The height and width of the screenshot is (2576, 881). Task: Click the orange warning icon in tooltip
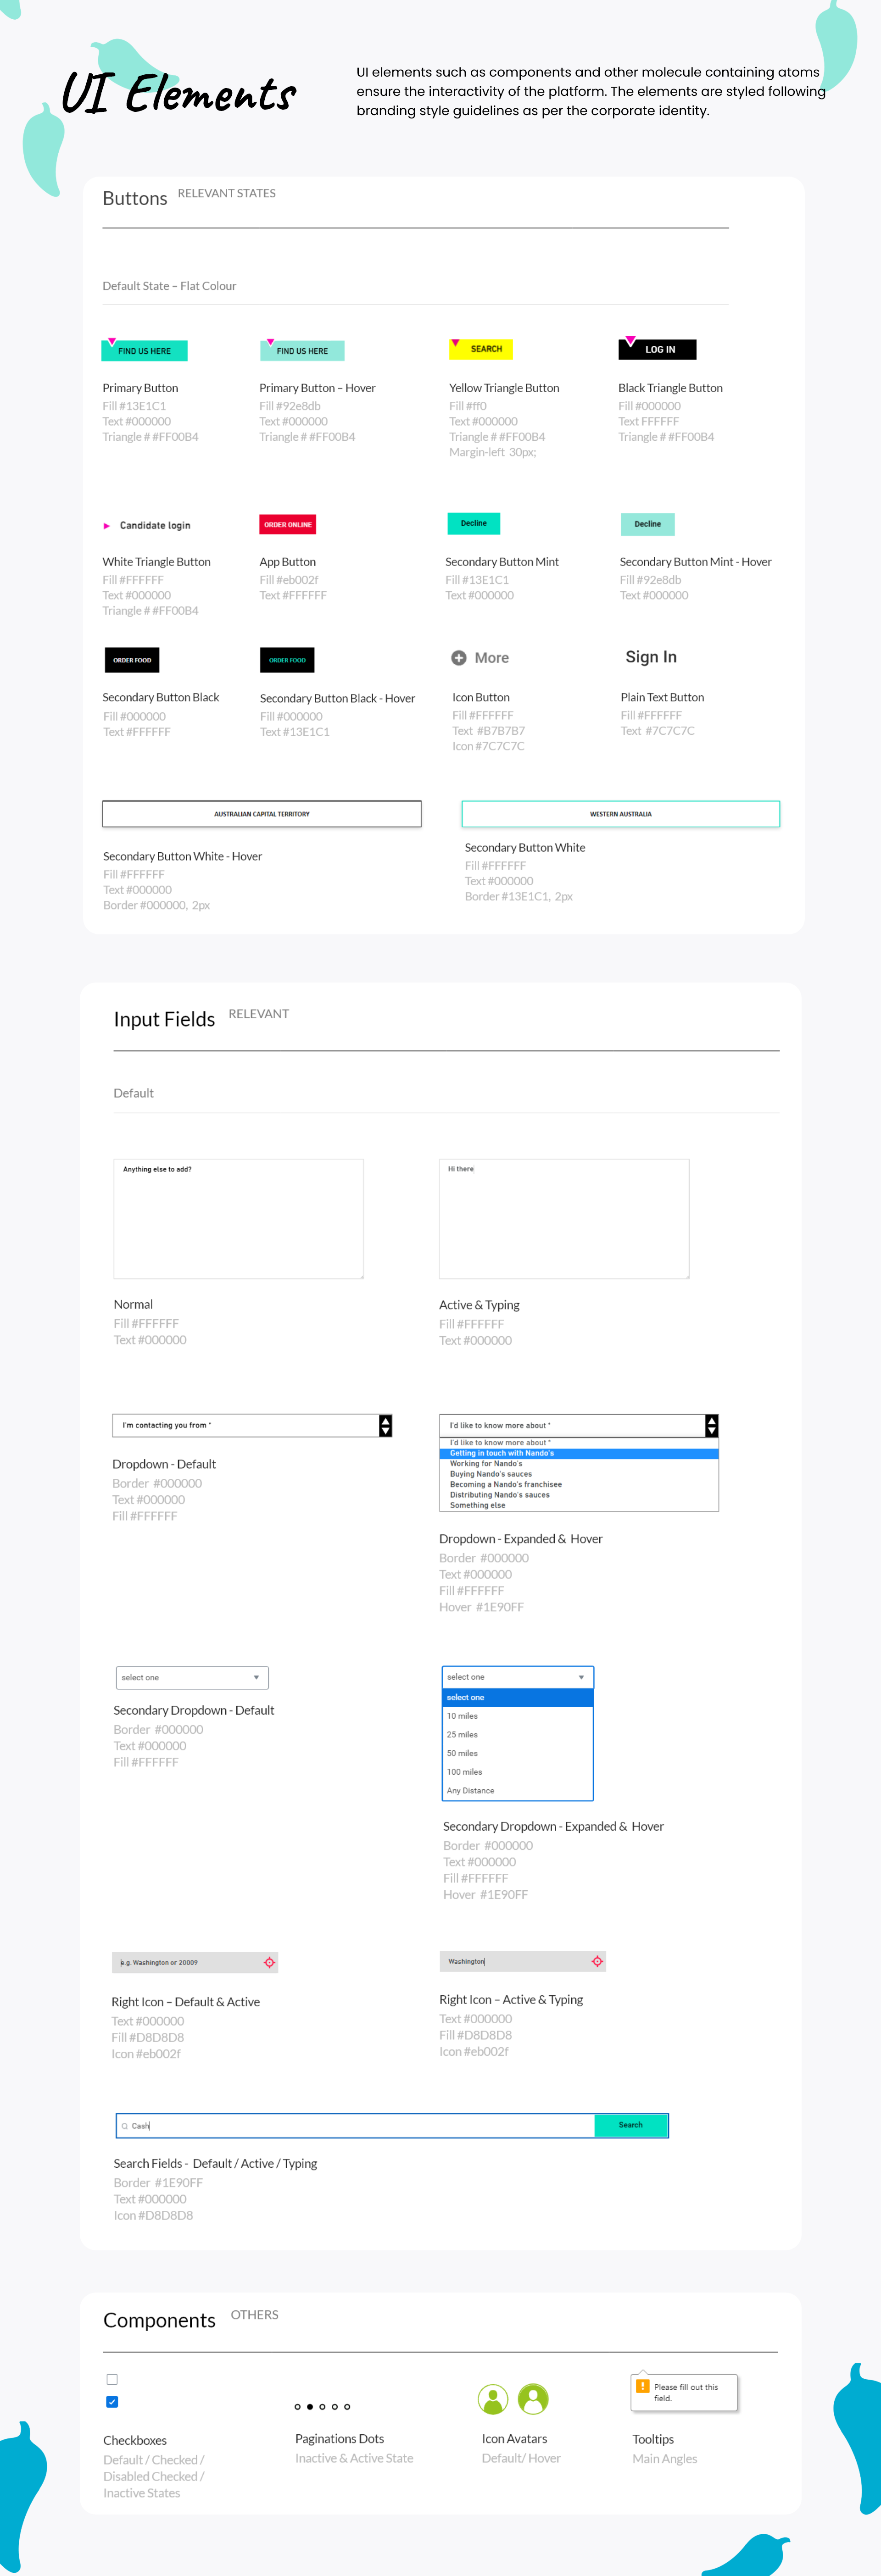[x=642, y=2386]
